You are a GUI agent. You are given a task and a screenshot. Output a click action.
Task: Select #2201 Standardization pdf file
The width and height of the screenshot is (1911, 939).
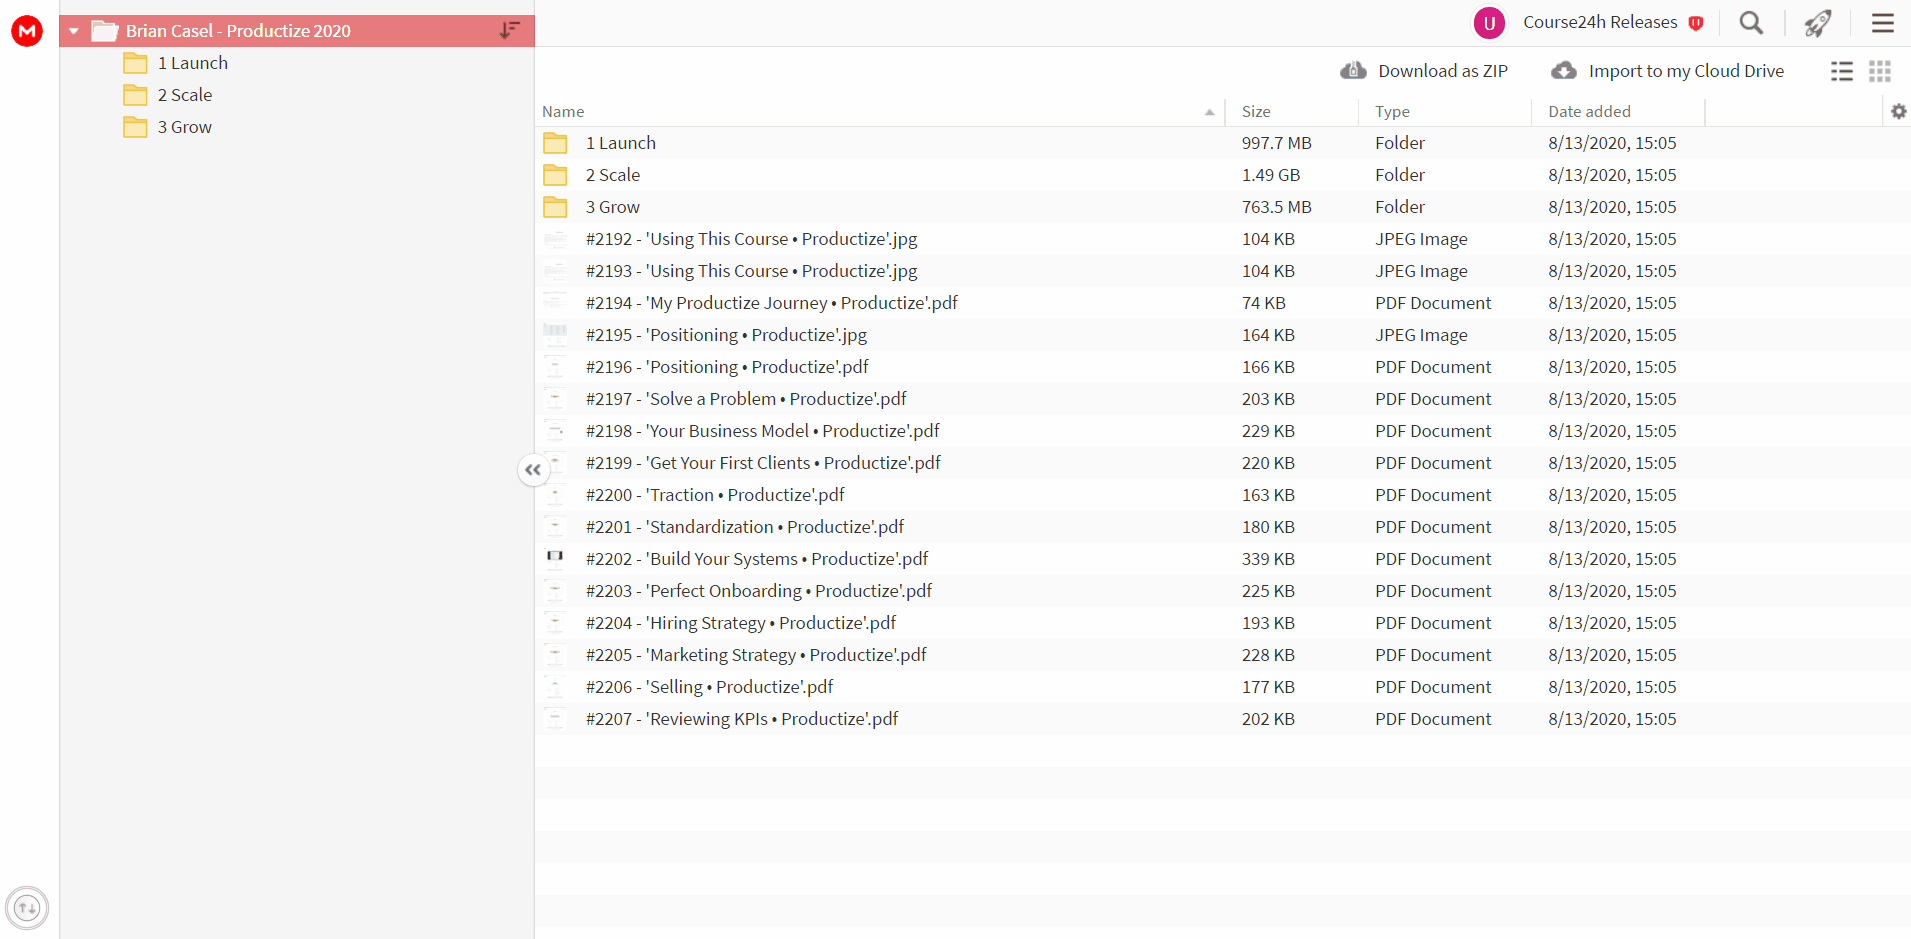click(x=745, y=527)
